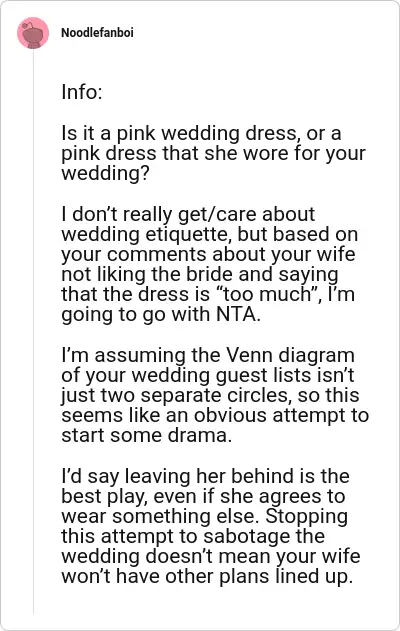Click the word "wedding?" ending first question

click(105, 174)
